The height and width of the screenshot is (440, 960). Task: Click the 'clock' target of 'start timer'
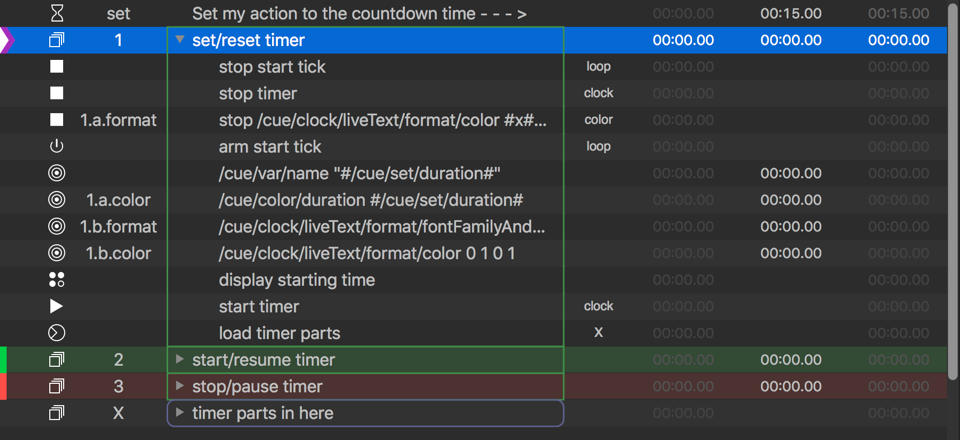(x=598, y=306)
